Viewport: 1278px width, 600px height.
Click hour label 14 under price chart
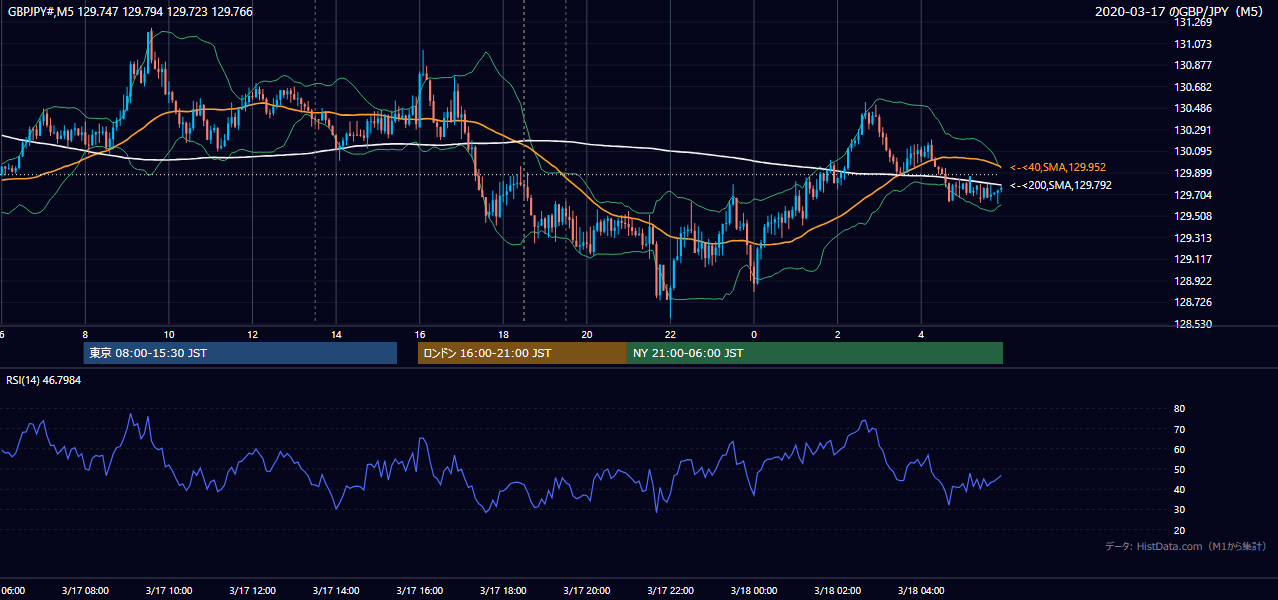point(336,335)
